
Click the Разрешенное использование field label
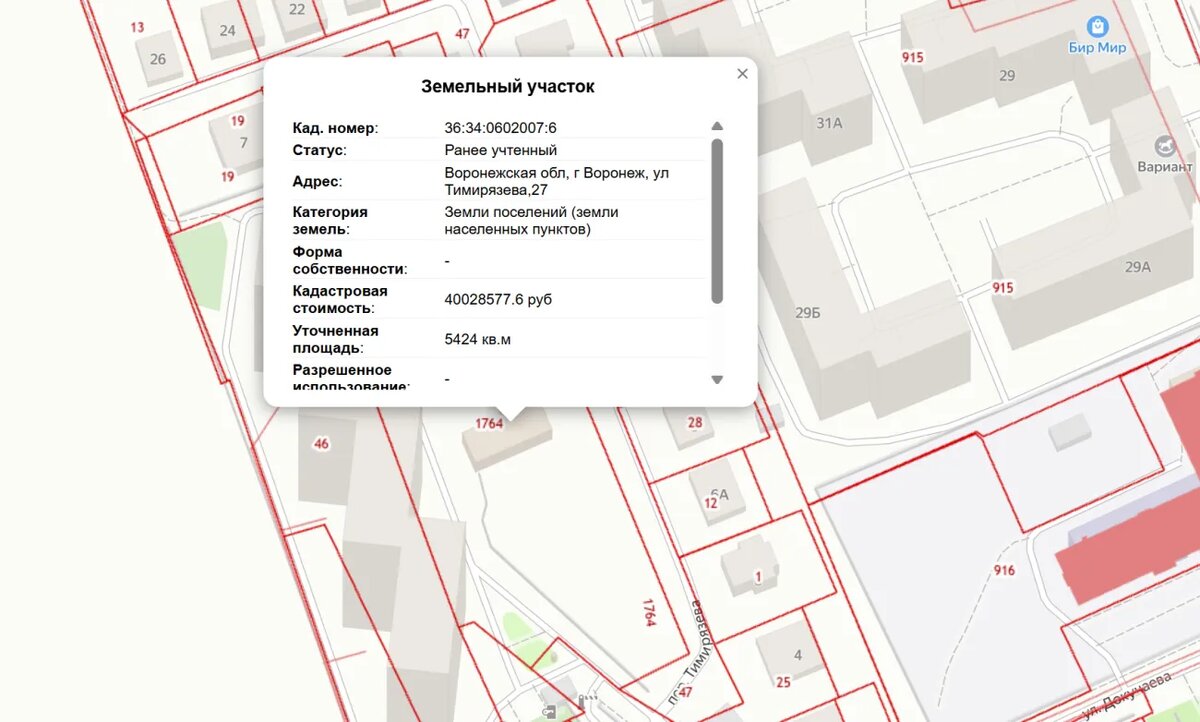click(x=351, y=377)
